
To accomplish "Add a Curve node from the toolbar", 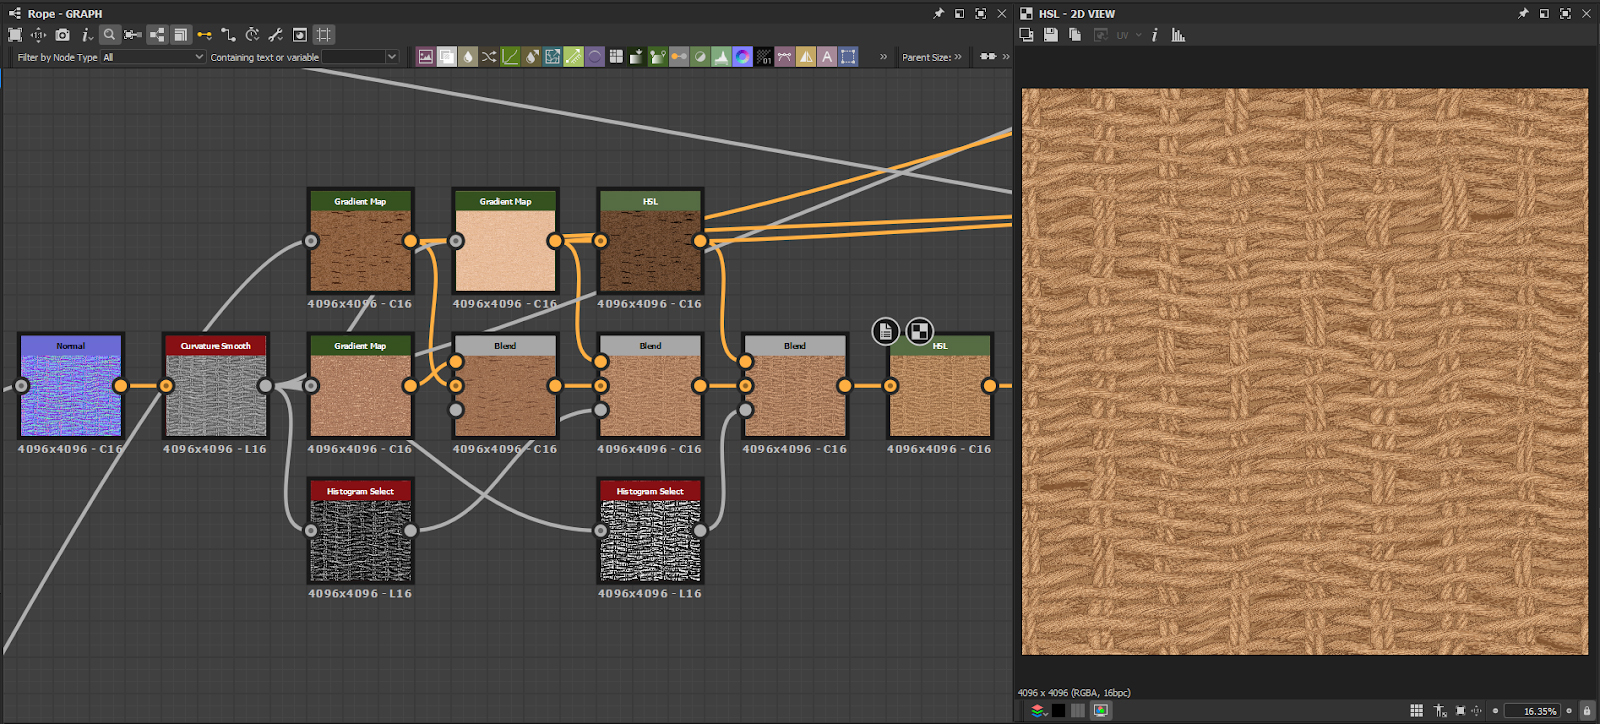I will point(510,57).
